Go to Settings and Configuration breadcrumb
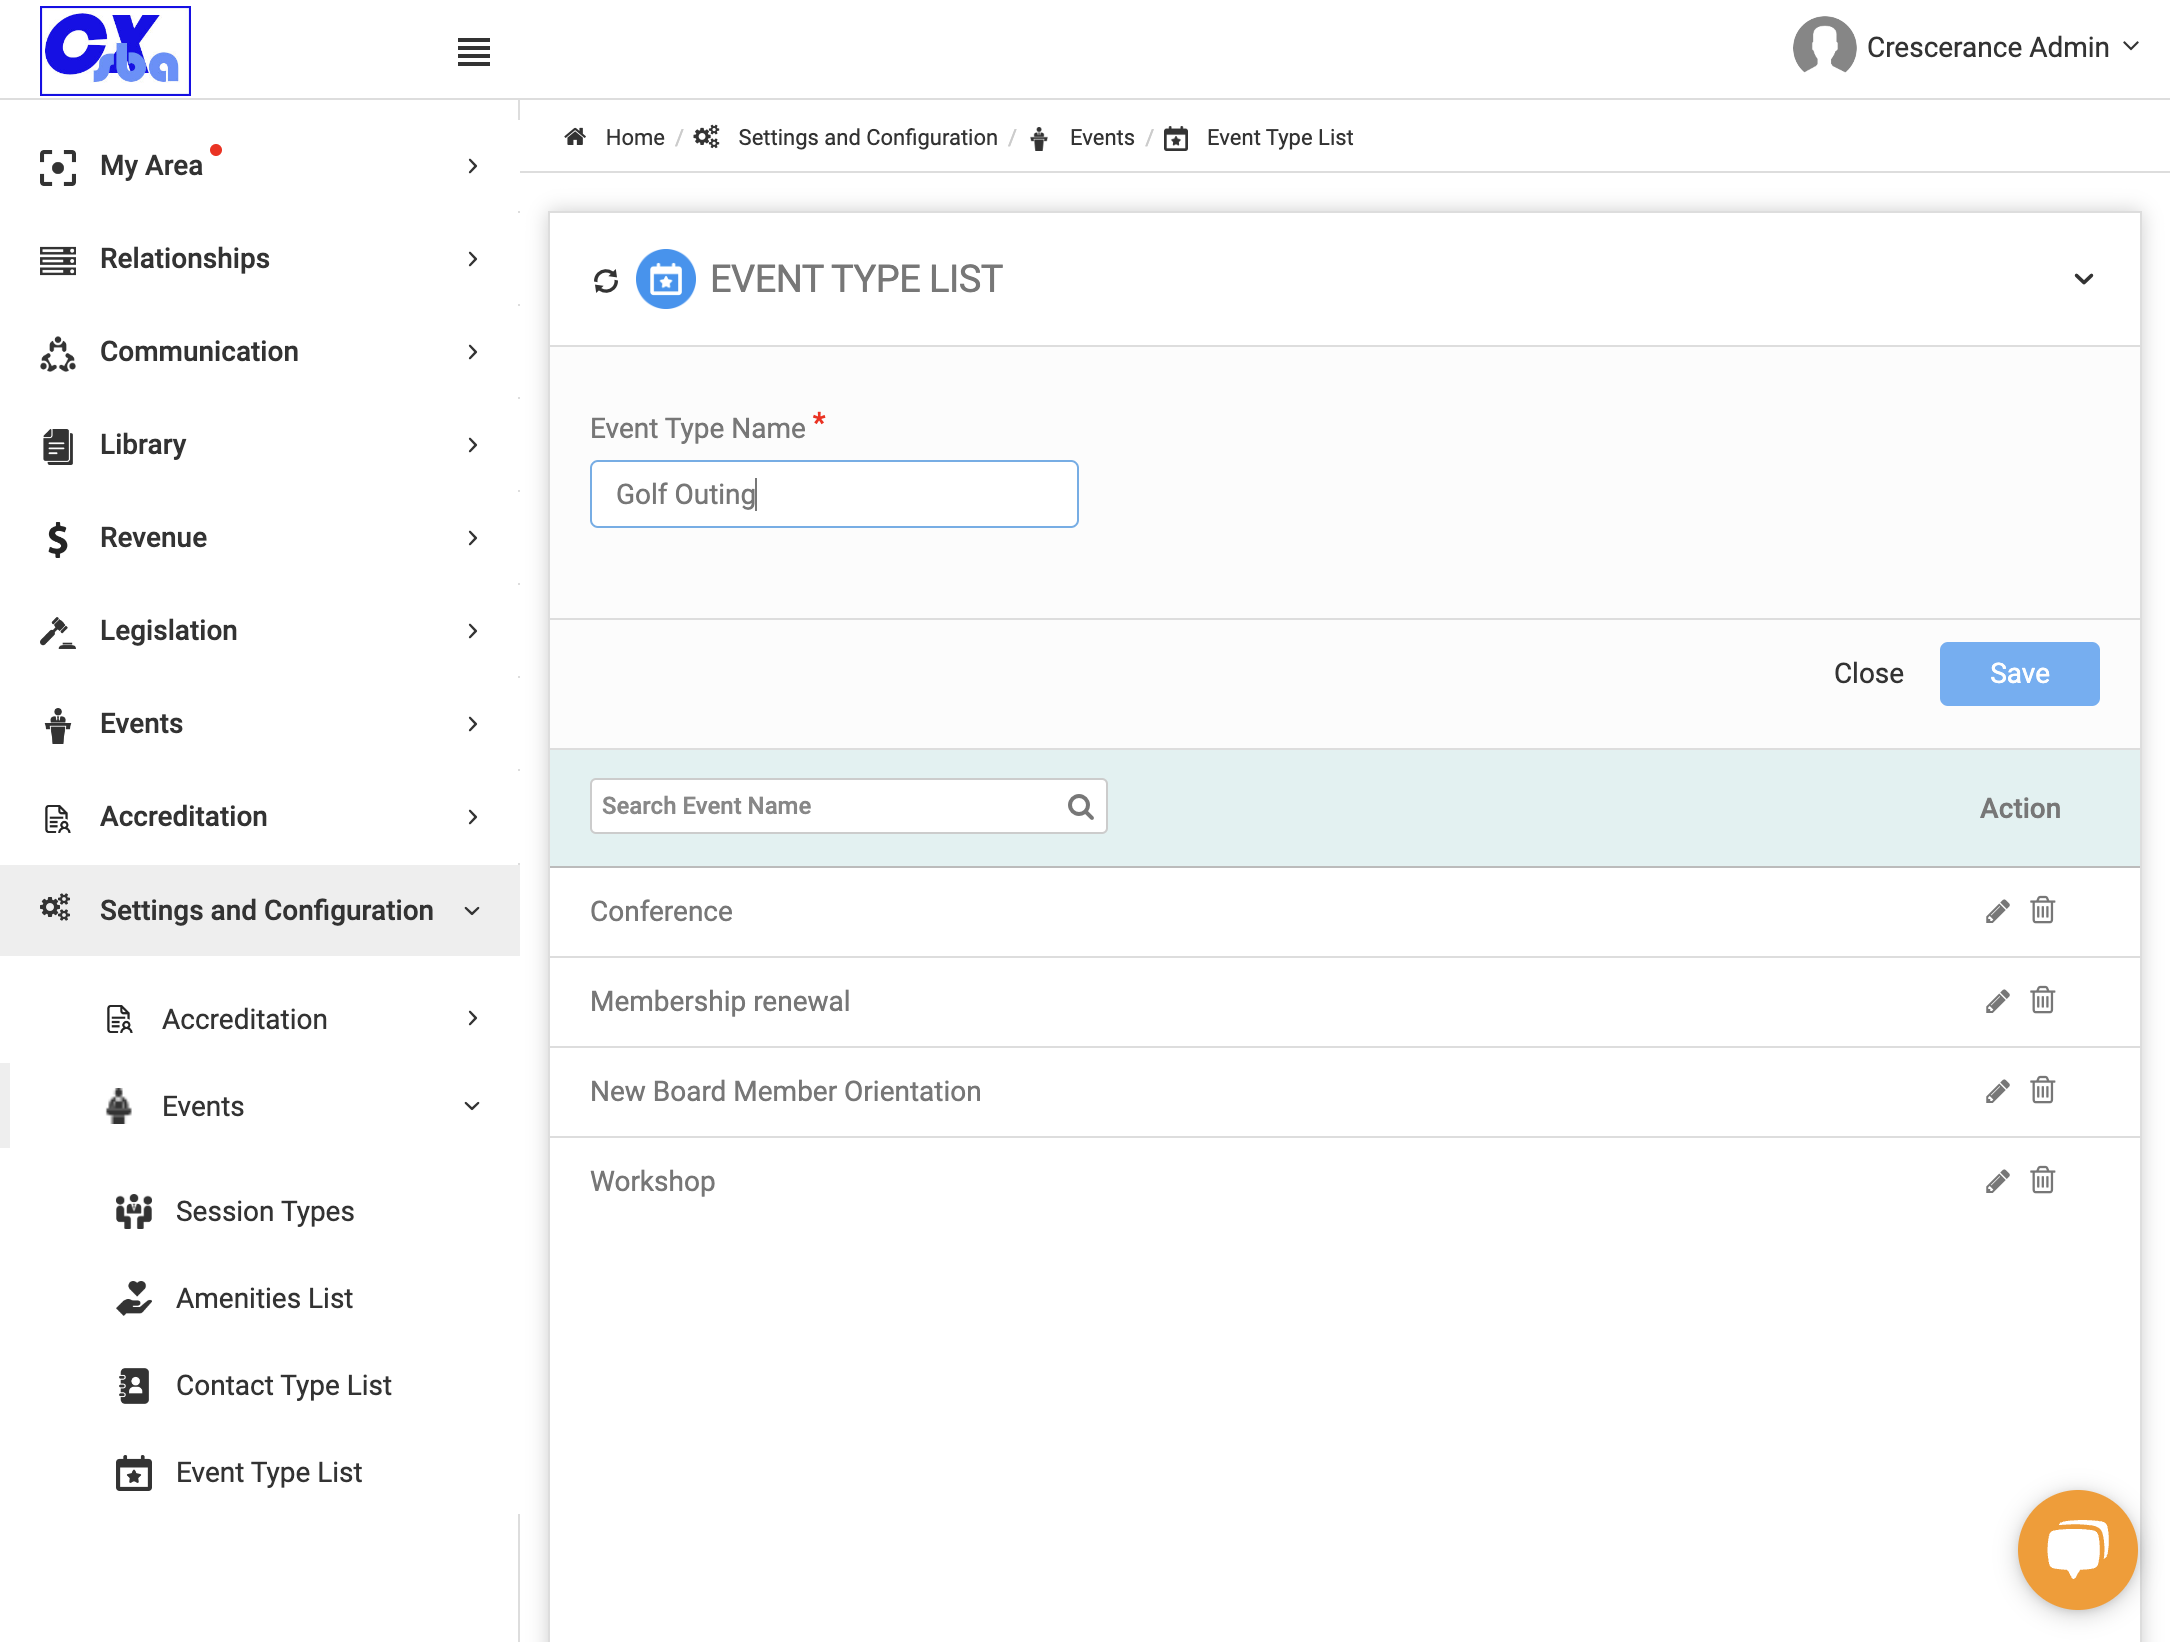This screenshot has height=1642, width=2170. tap(867, 137)
